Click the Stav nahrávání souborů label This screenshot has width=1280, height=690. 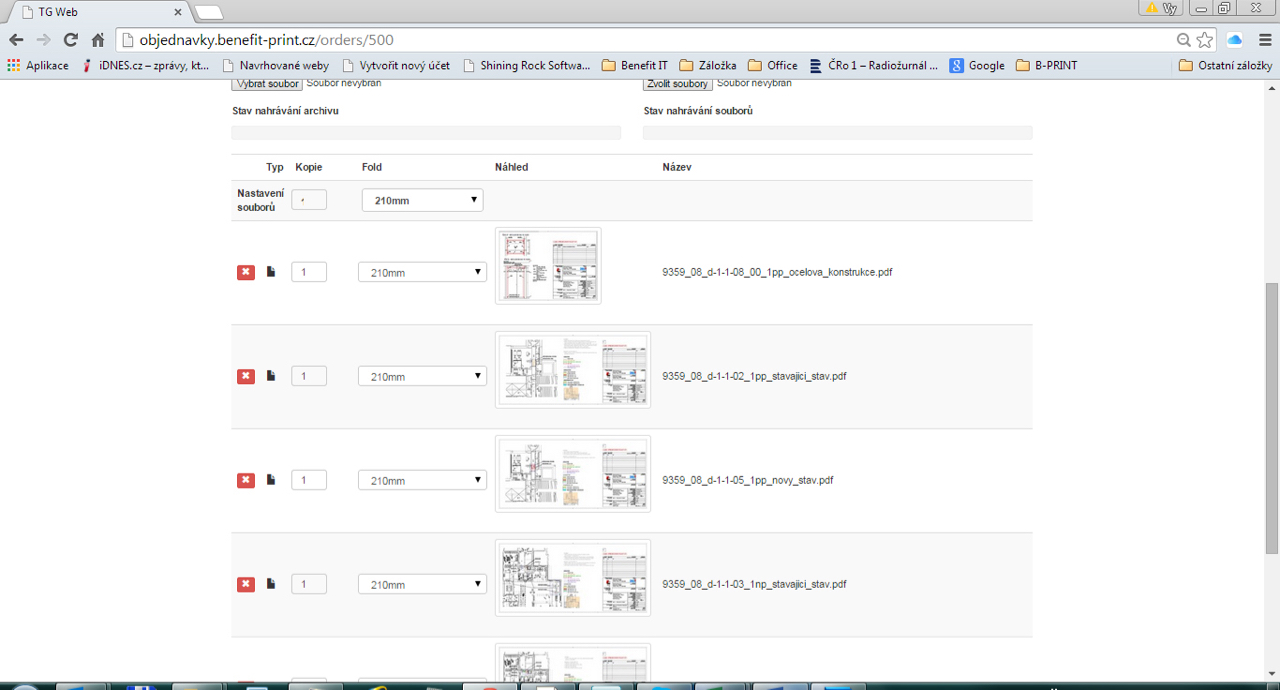click(x=698, y=111)
